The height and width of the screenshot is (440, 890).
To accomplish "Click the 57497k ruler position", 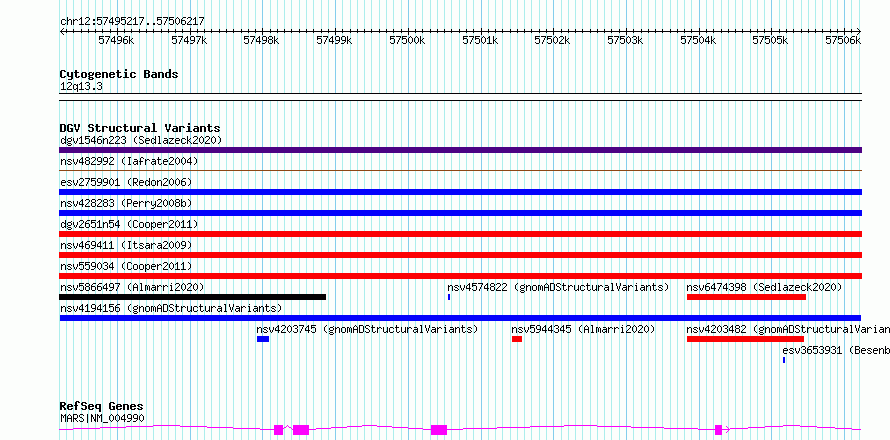I will pos(189,40).
